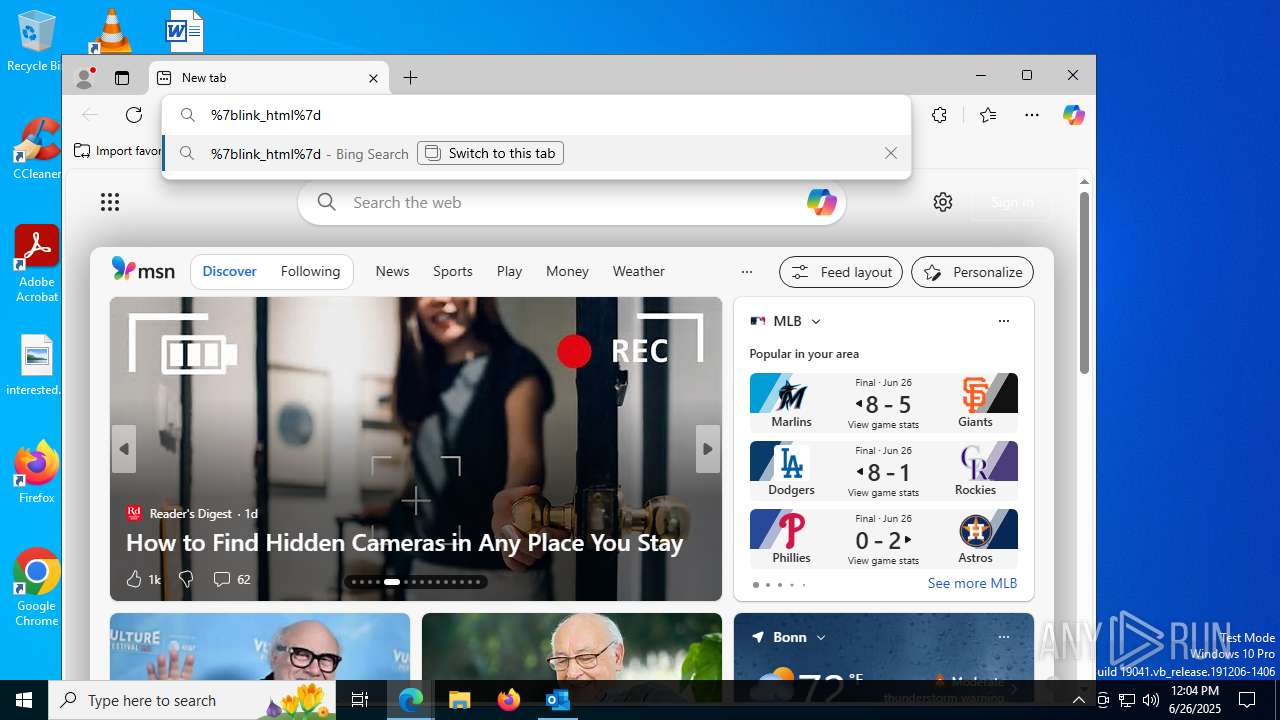Select Word document desktop icon

(185, 30)
